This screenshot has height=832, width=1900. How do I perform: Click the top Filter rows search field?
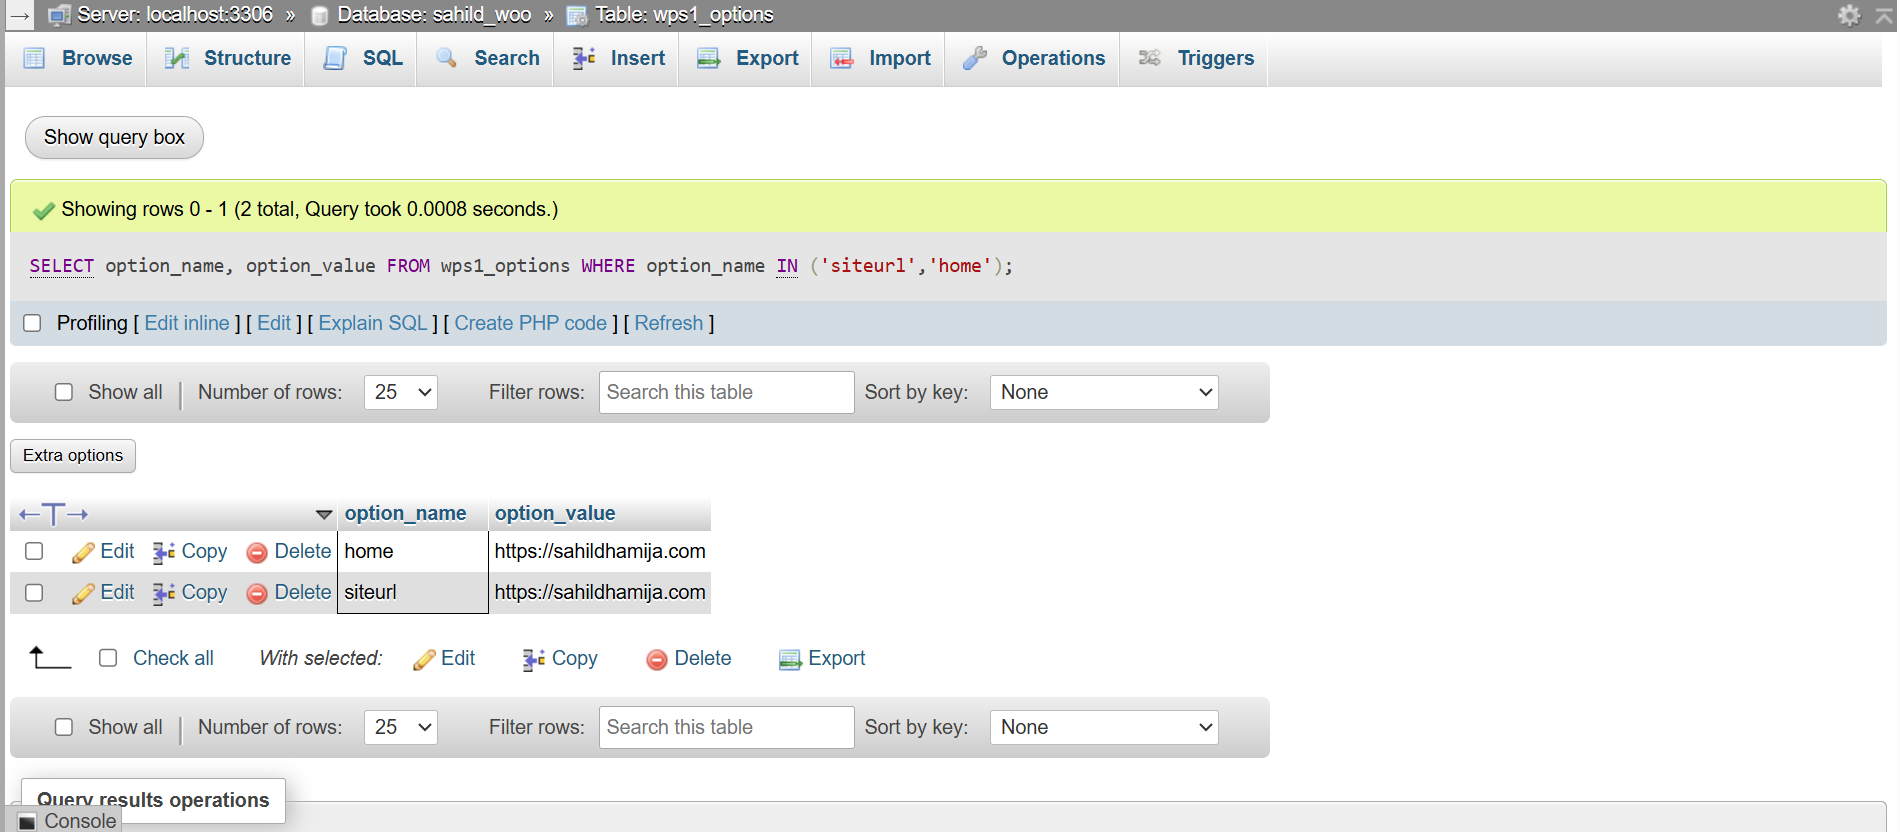[x=726, y=392]
